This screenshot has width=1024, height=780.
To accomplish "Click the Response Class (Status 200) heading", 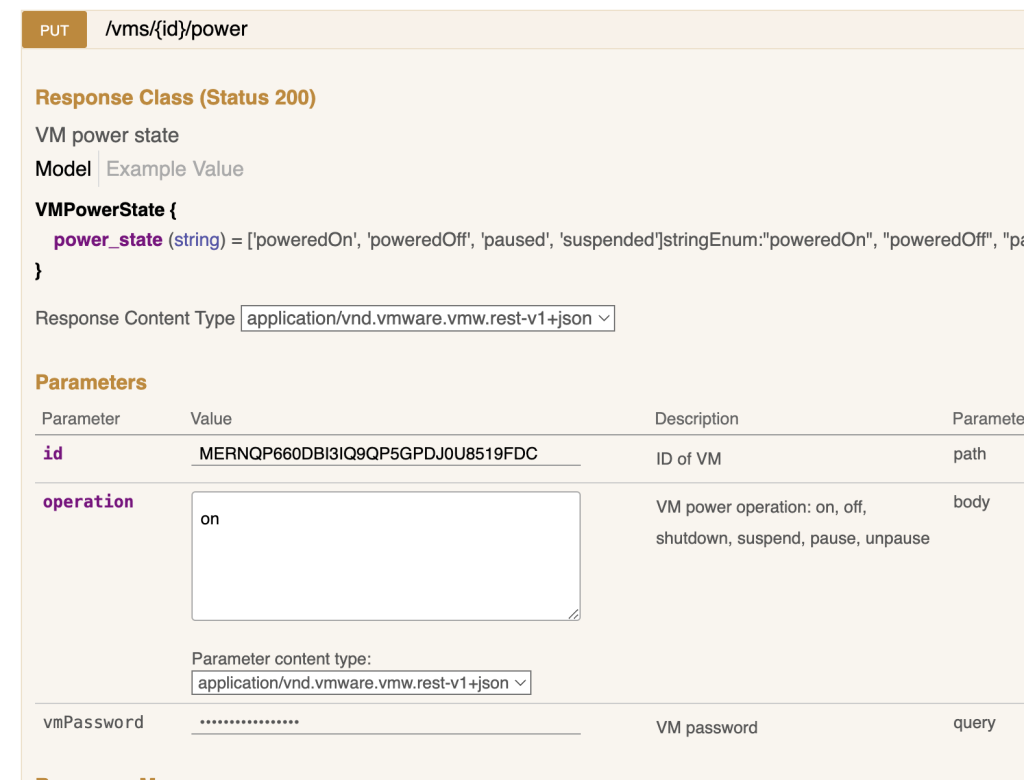I will (x=175, y=98).
